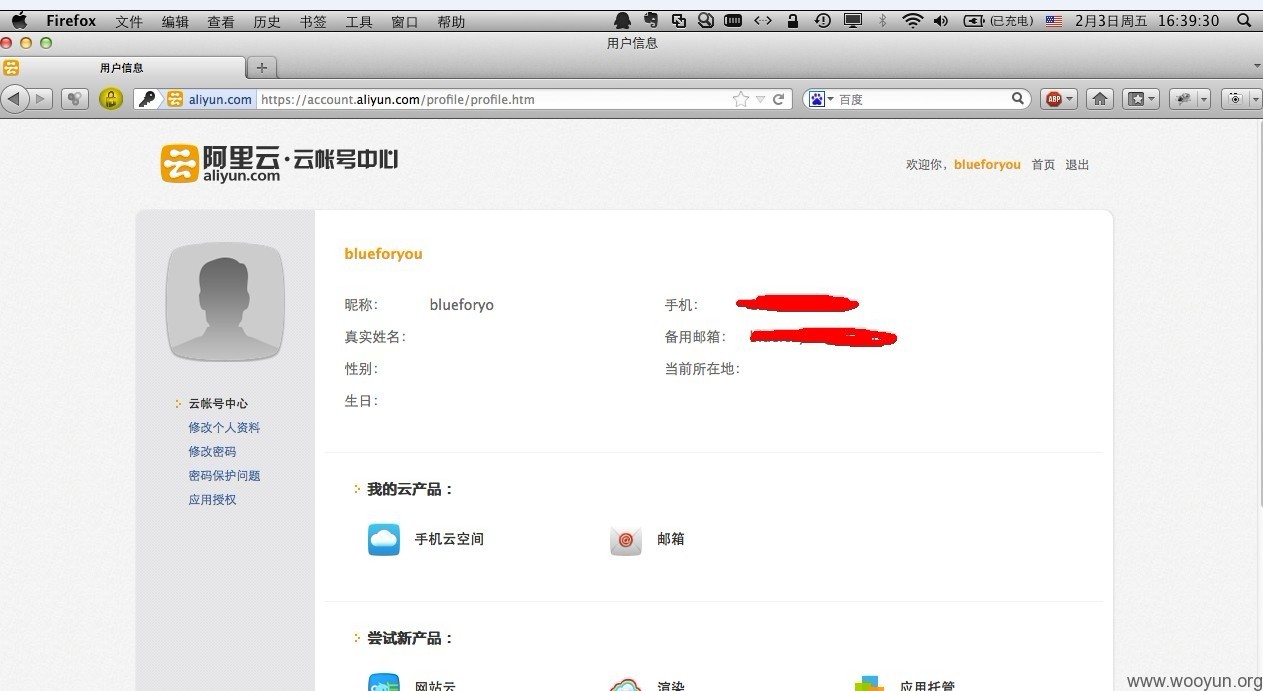Viewport: 1263px width, 691px height.
Task: Open 修改密码 sidebar link
Action: (x=212, y=452)
